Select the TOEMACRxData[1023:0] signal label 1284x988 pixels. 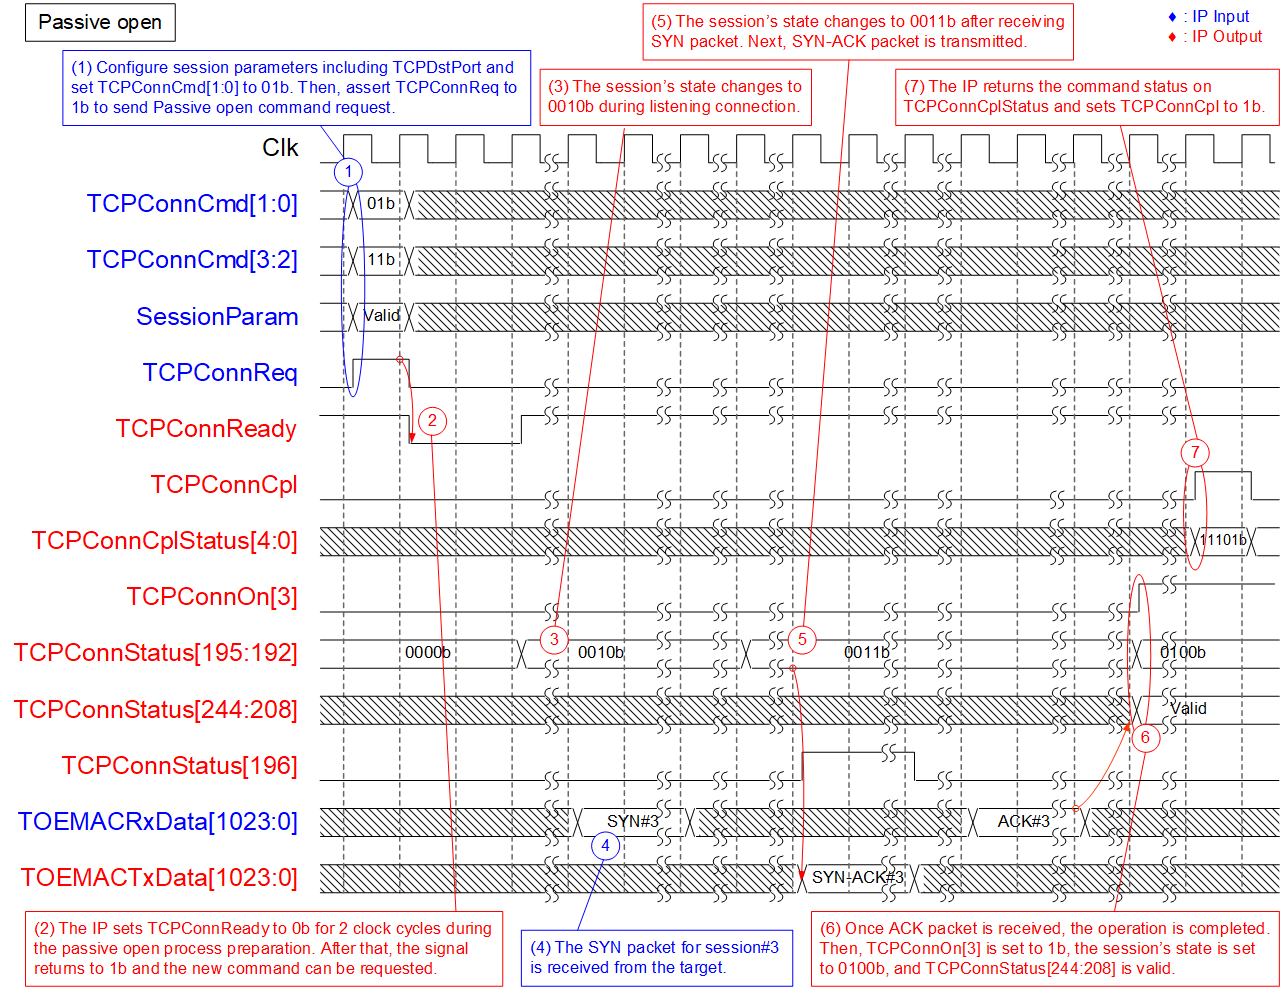[x=158, y=821]
